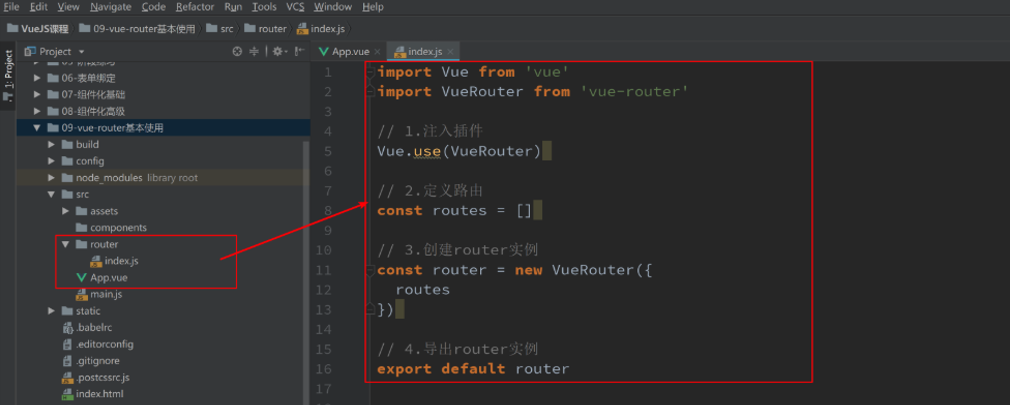Open the Refactor menu

[x=195, y=7]
